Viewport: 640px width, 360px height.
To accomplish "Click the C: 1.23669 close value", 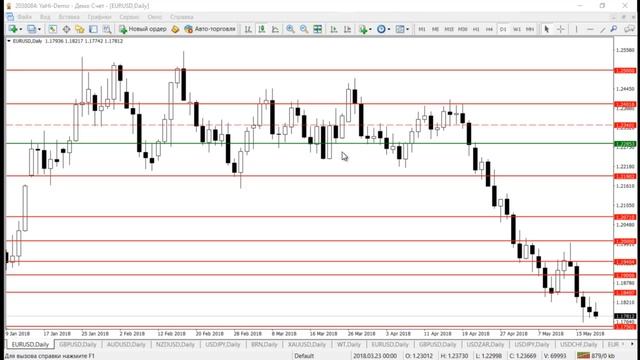I will 523,356.
